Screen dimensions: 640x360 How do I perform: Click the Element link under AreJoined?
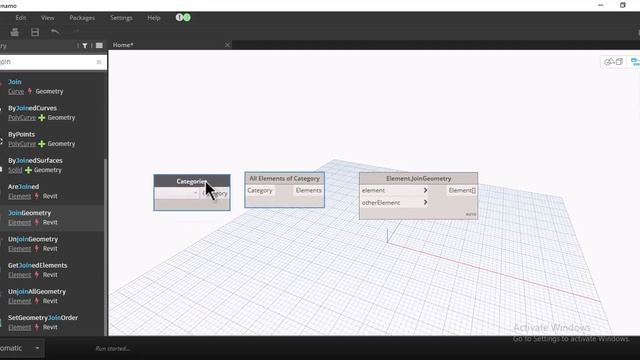[x=20, y=196]
